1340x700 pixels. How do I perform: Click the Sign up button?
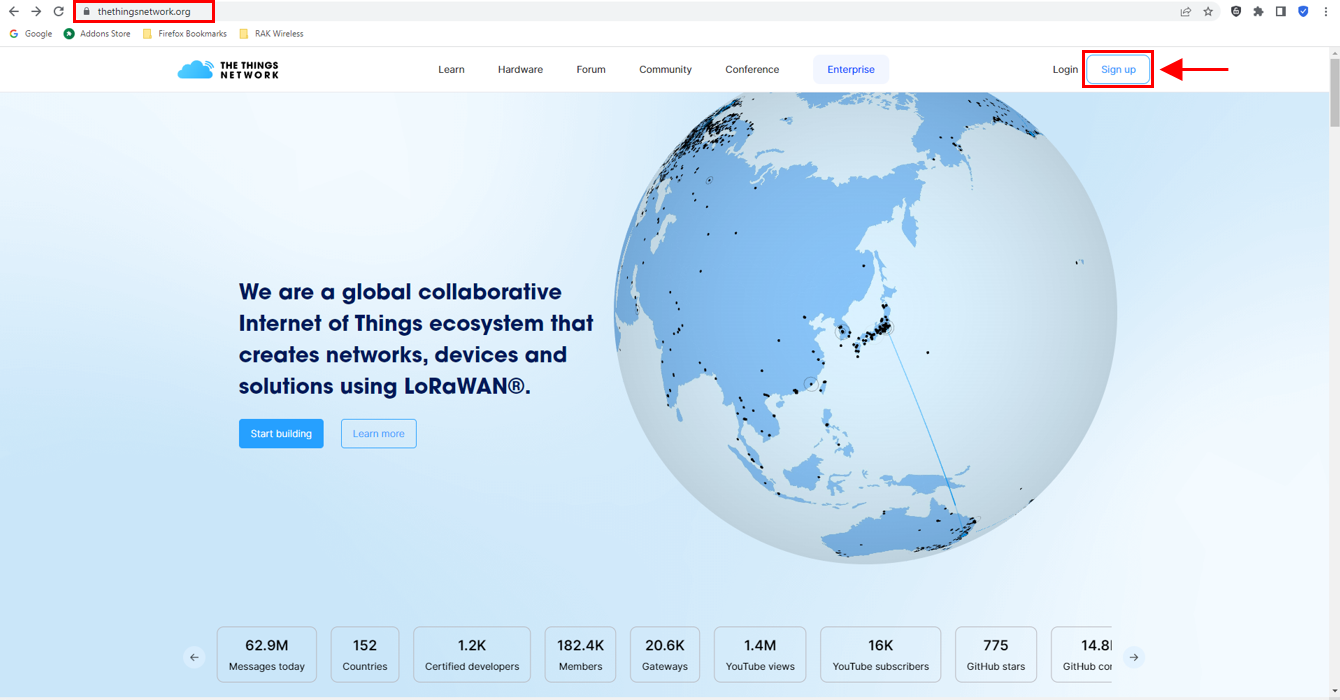click(x=1118, y=70)
